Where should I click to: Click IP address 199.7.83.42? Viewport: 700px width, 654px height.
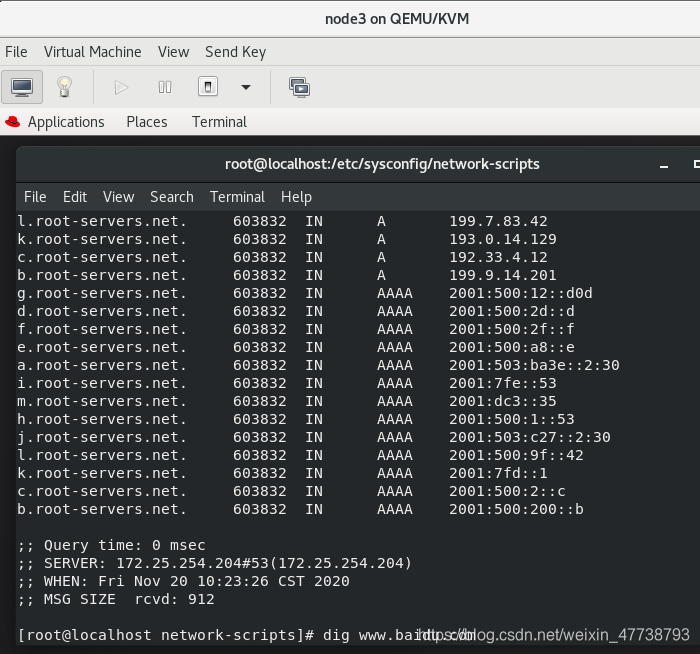point(498,221)
